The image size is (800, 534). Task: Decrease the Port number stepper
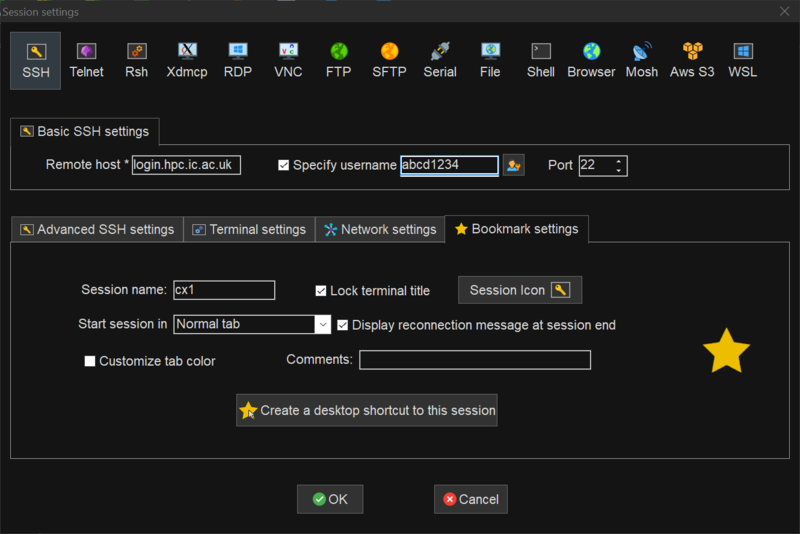pyautogui.click(x=619, y=170)
